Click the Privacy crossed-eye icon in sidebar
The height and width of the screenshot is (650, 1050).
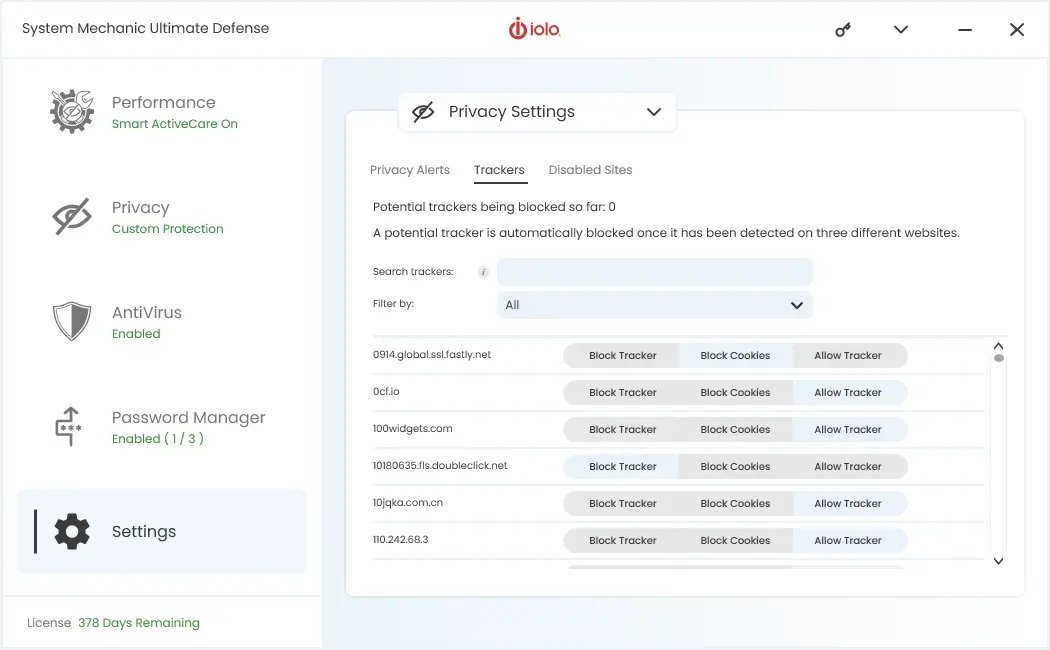72,217
